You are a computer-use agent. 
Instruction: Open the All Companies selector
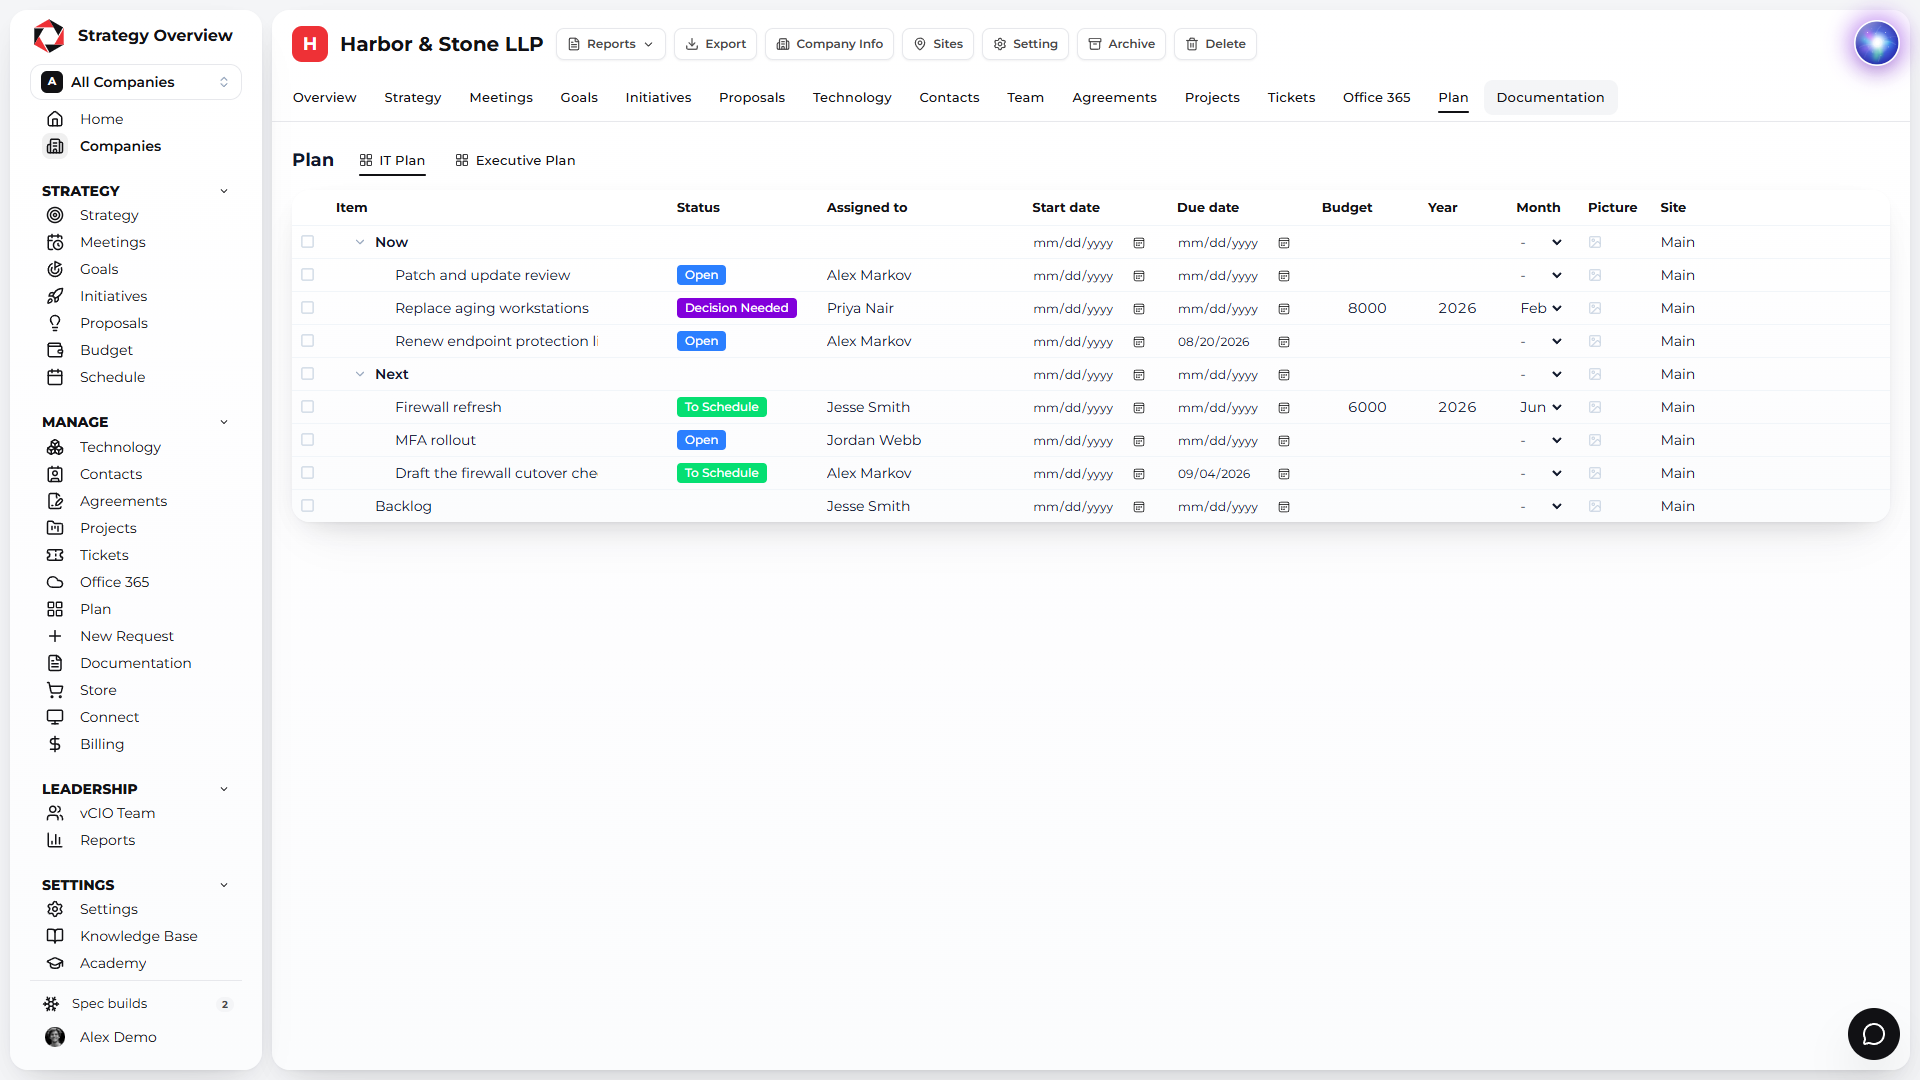pyautogui.click(x=136, y=82)
